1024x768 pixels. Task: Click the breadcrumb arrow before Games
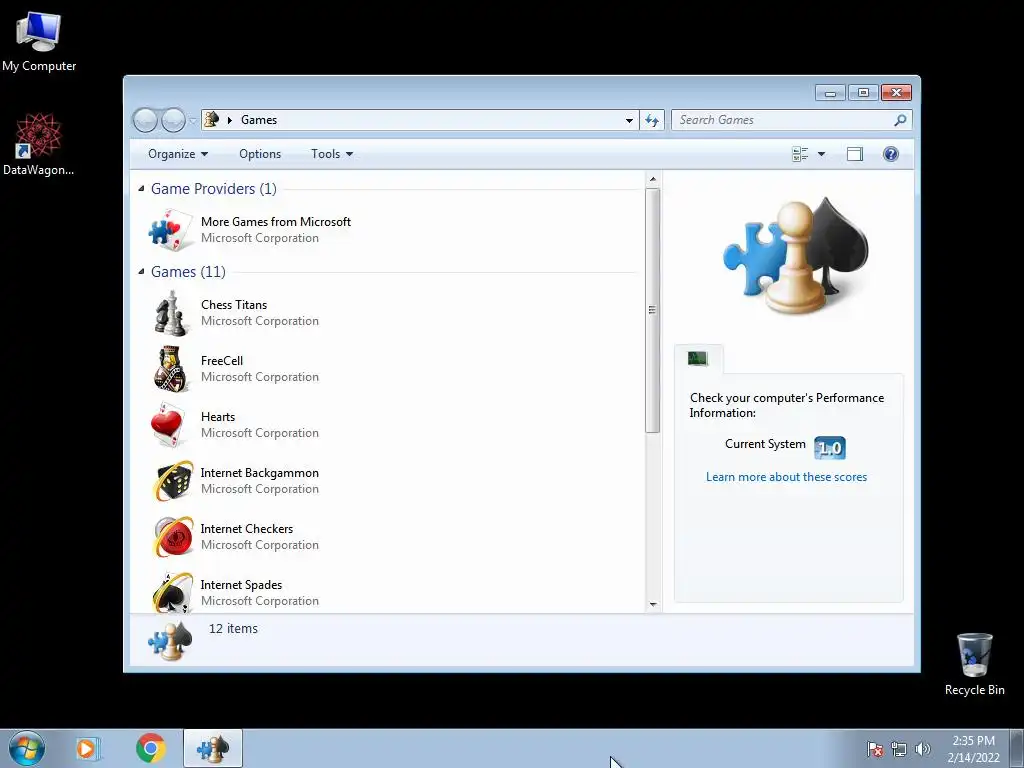pyautogui.click(x=230, y=120)
